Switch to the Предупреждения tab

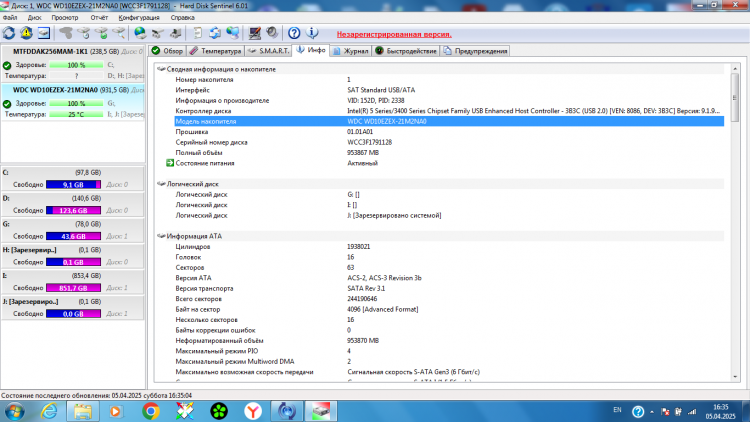click(x=475, y=51)
